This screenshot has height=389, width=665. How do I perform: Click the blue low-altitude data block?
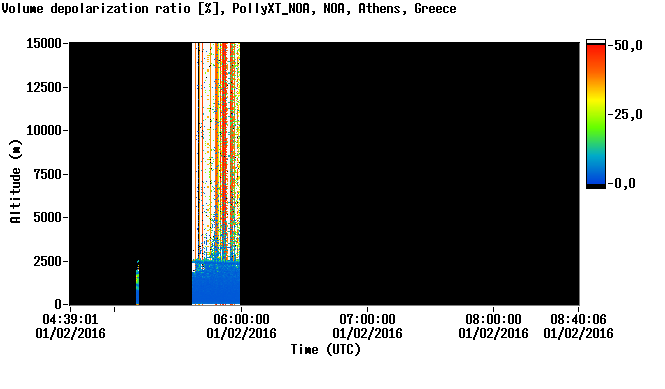pyautogui.click(x=216, y=283)
